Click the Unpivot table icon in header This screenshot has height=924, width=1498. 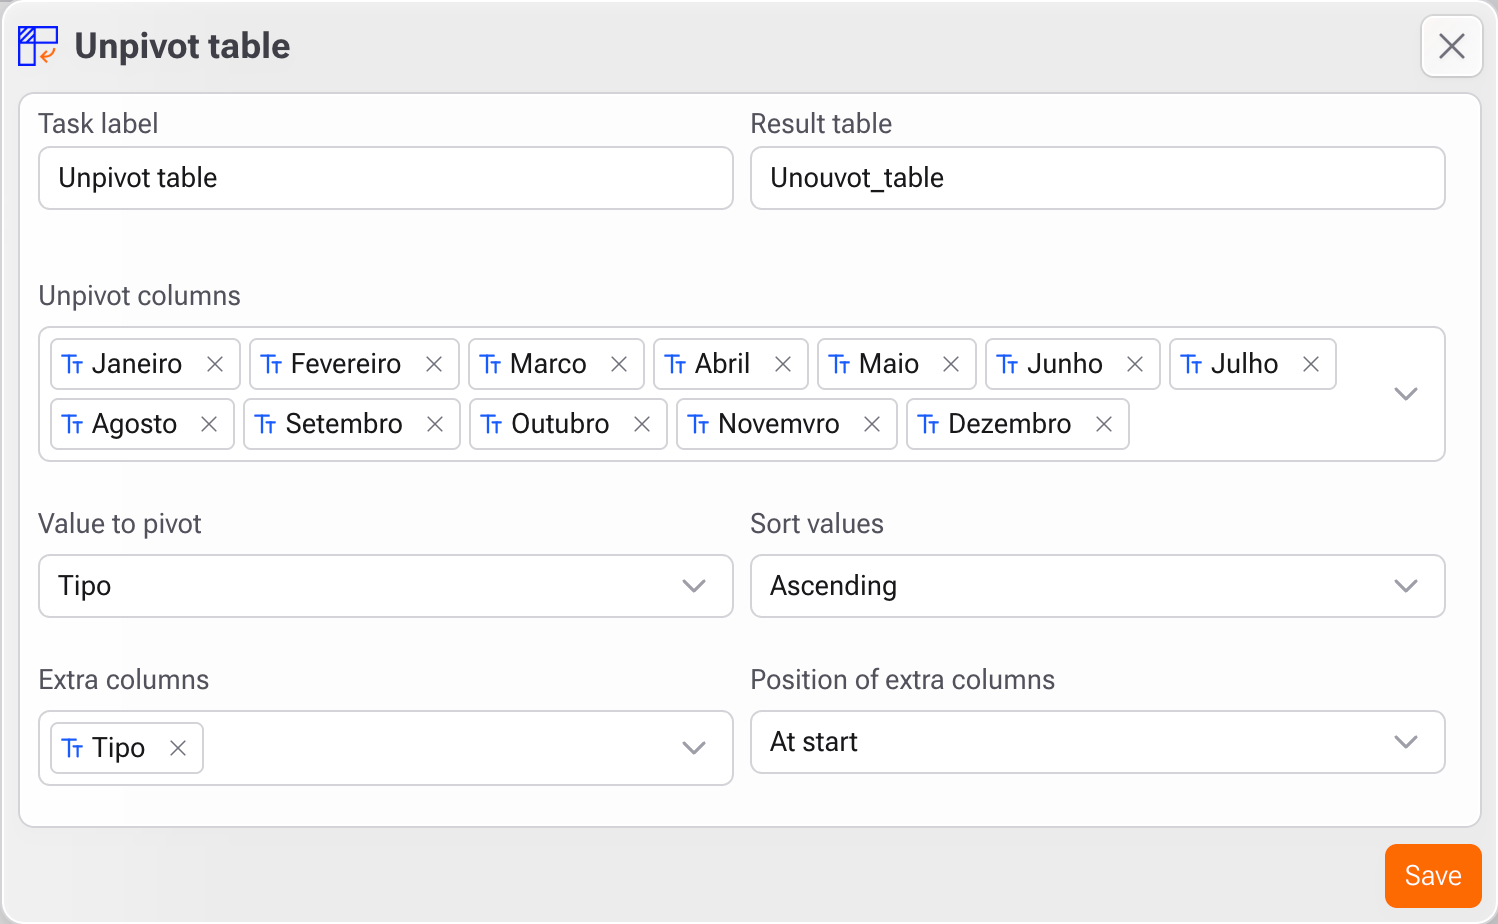point(38,46)
